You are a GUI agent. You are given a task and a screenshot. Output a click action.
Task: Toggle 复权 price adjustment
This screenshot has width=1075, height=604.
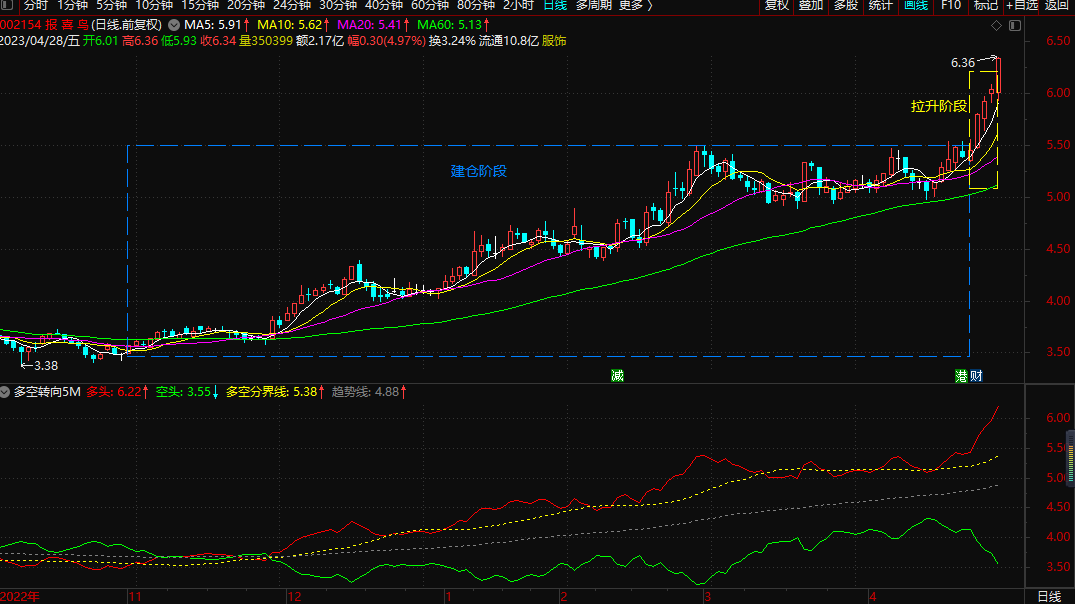(x=776, y=6)
